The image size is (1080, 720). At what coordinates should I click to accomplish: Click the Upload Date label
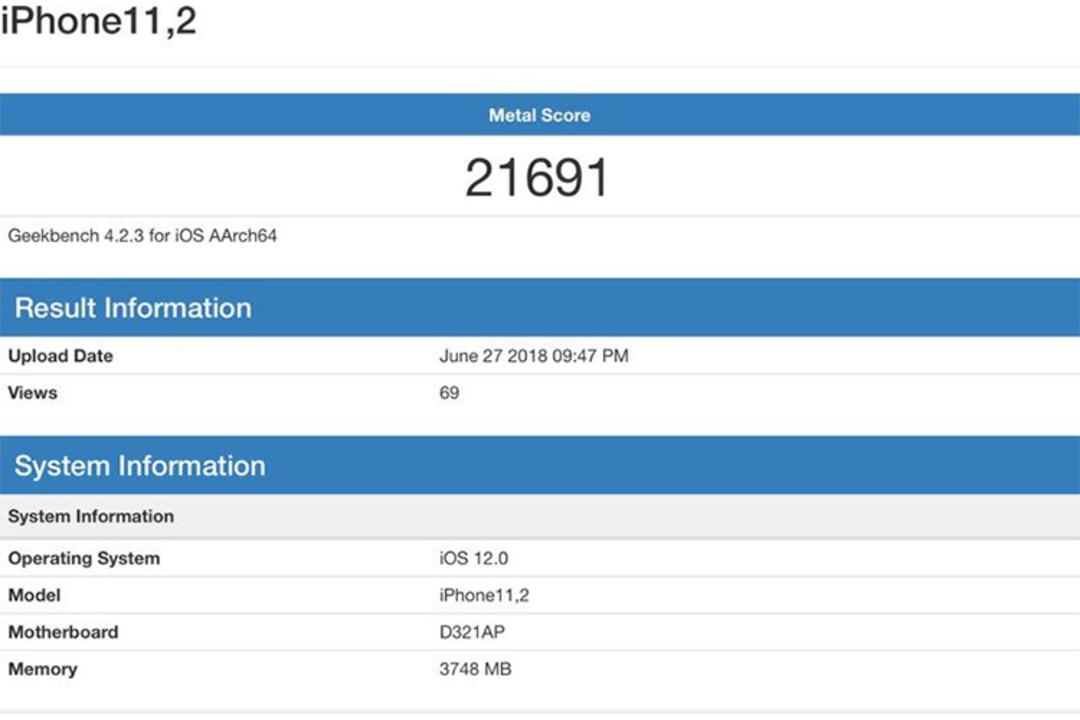(x=61, y=356)
